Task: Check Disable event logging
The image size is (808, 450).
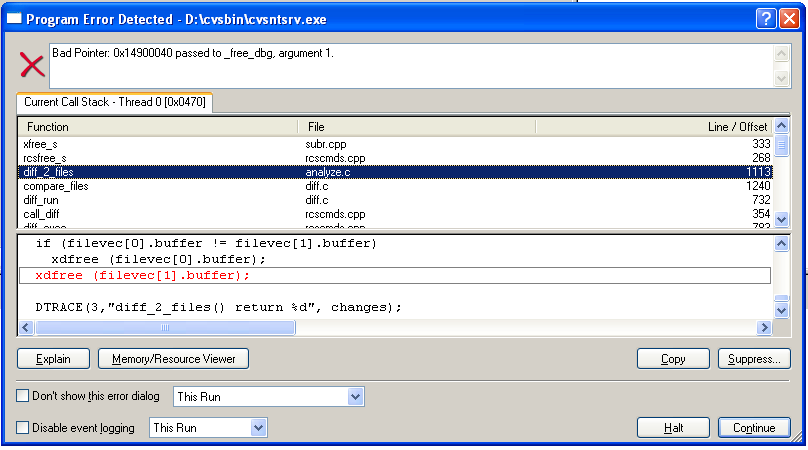Action: (x=22, y=427)
